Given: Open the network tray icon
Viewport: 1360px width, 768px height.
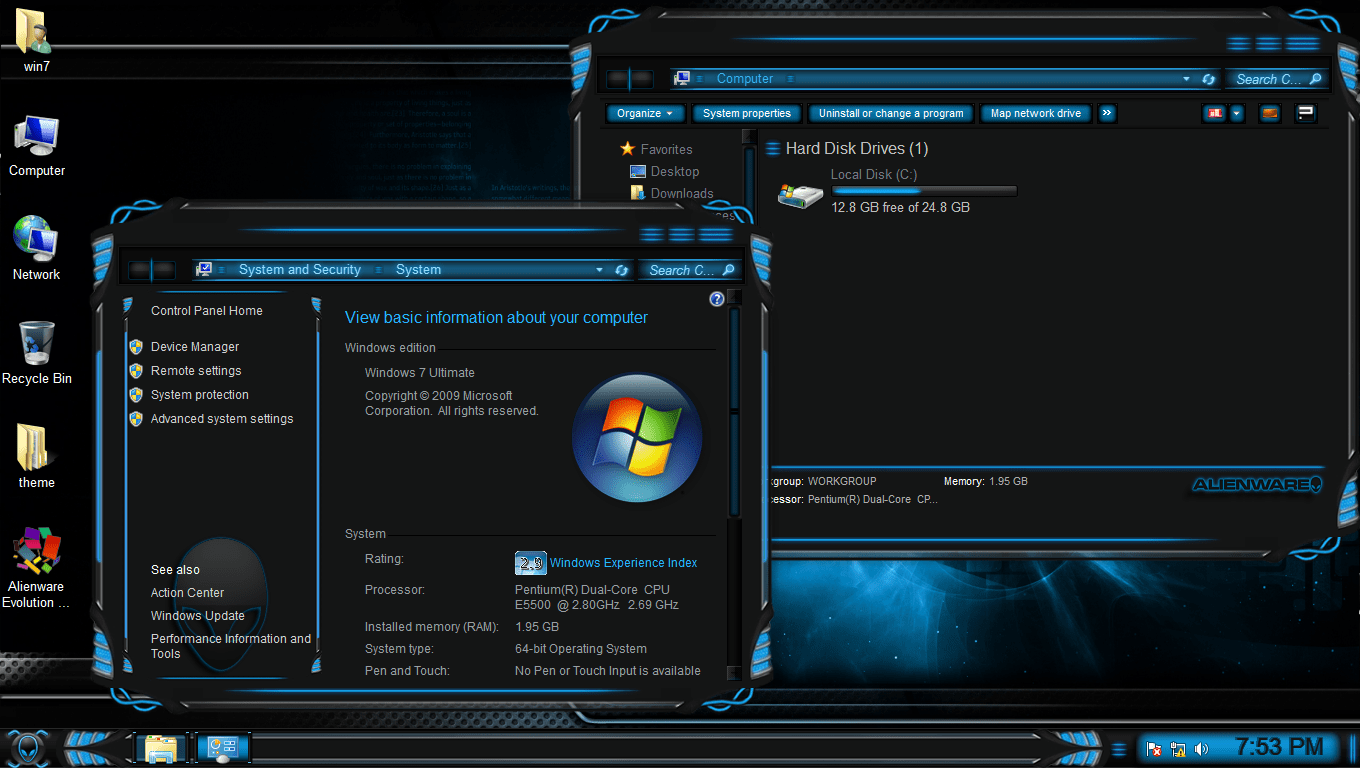Looking at the screenshot, I should pyautogui.click(x=1178, y=748).
